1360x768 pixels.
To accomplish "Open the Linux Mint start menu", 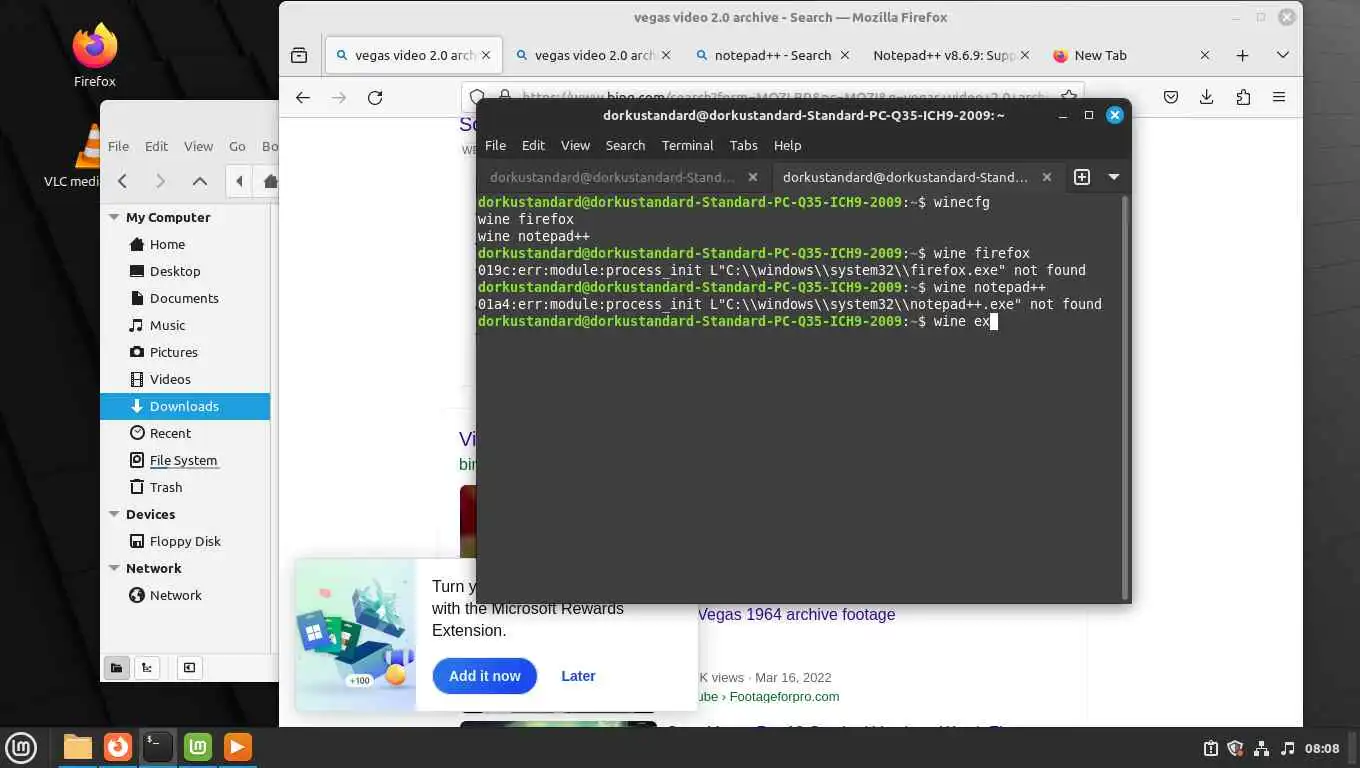I will (x=22, y=747).
